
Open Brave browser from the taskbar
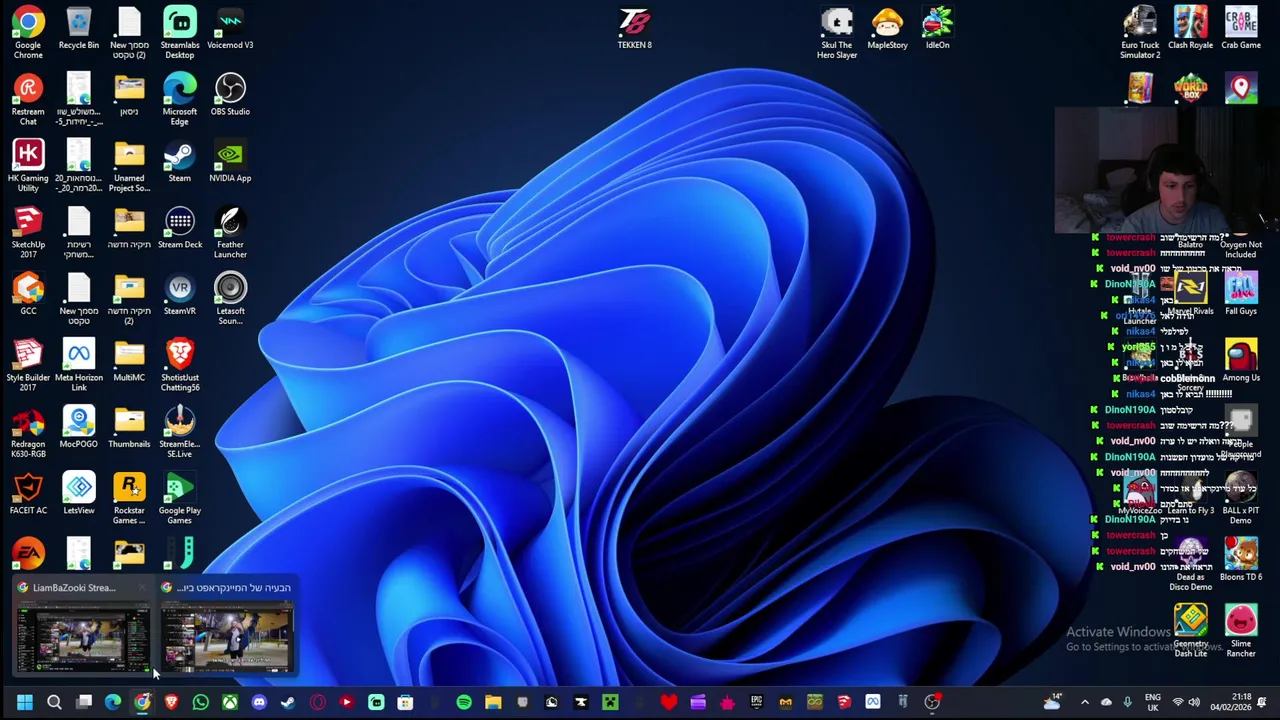pos(171,702)
